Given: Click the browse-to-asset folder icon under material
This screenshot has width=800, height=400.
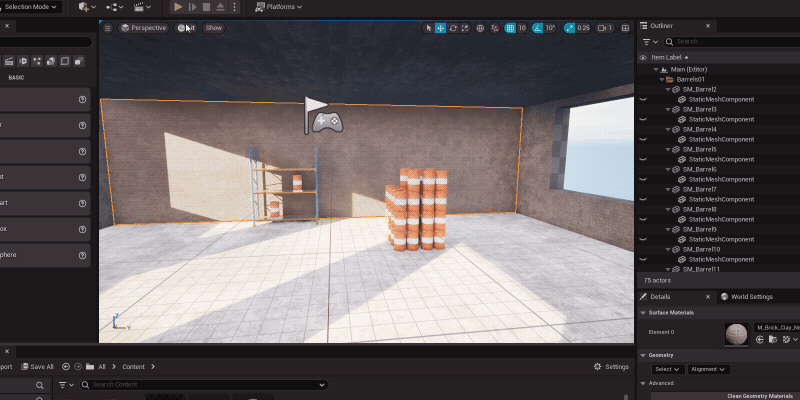Looking at the screenshot, I should pos(773,339).
